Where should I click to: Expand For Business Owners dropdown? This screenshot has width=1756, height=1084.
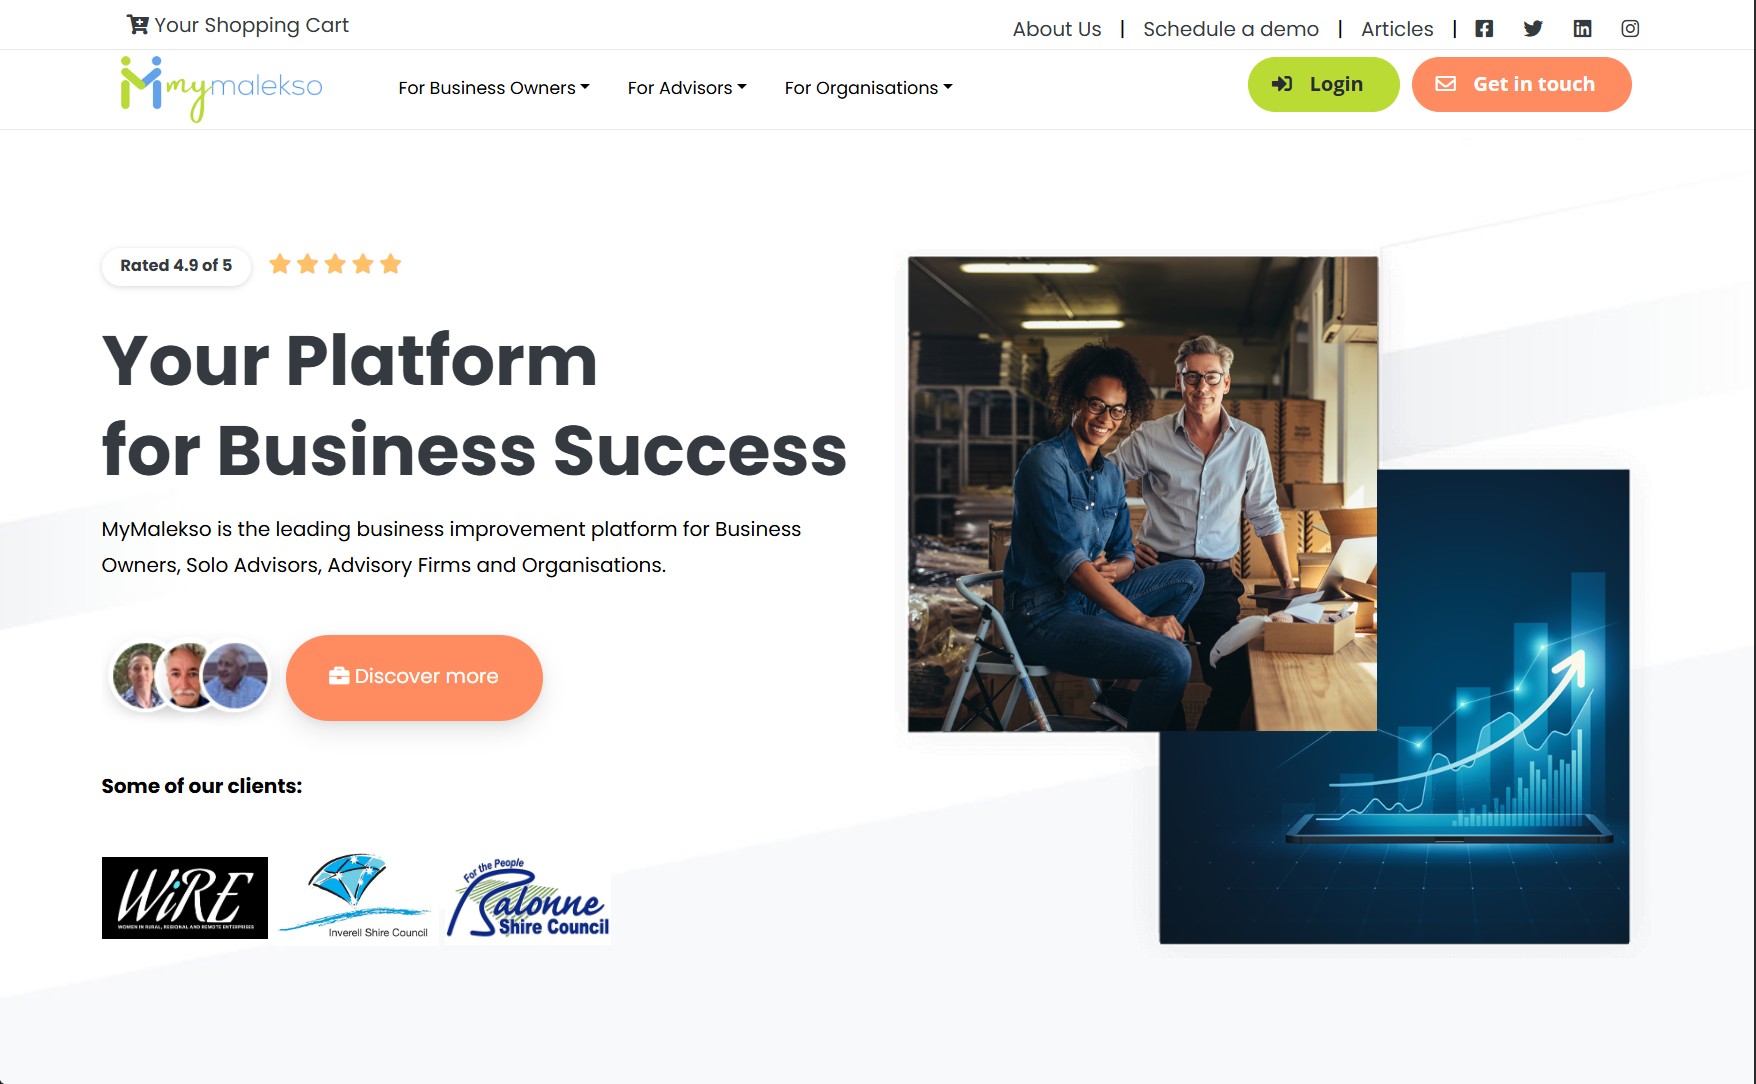pyautogui.click(x=494, y=88)
